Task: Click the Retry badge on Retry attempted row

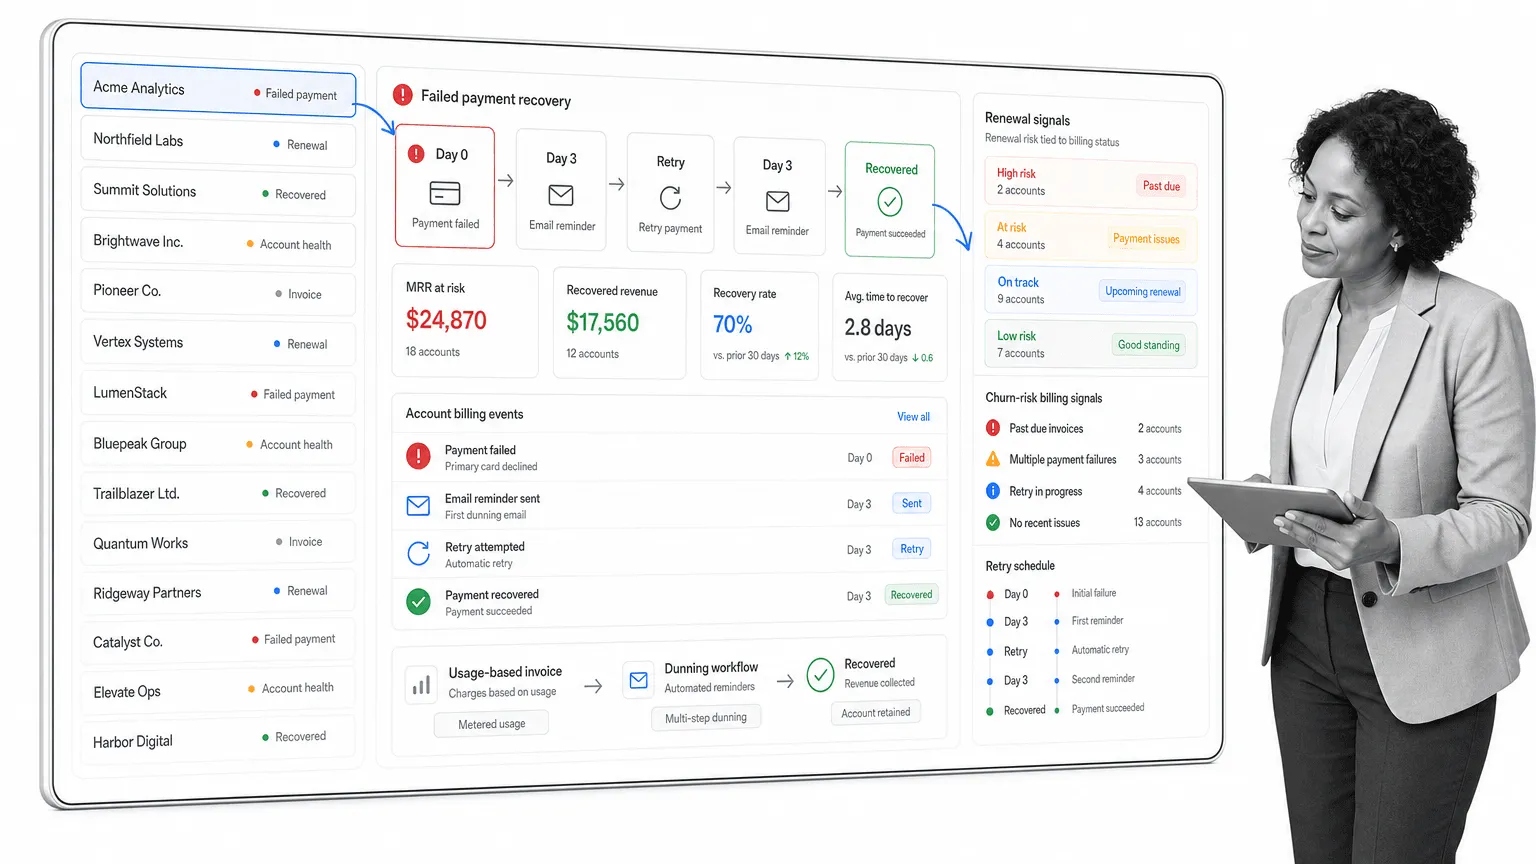Action: [x=911, y=549]
